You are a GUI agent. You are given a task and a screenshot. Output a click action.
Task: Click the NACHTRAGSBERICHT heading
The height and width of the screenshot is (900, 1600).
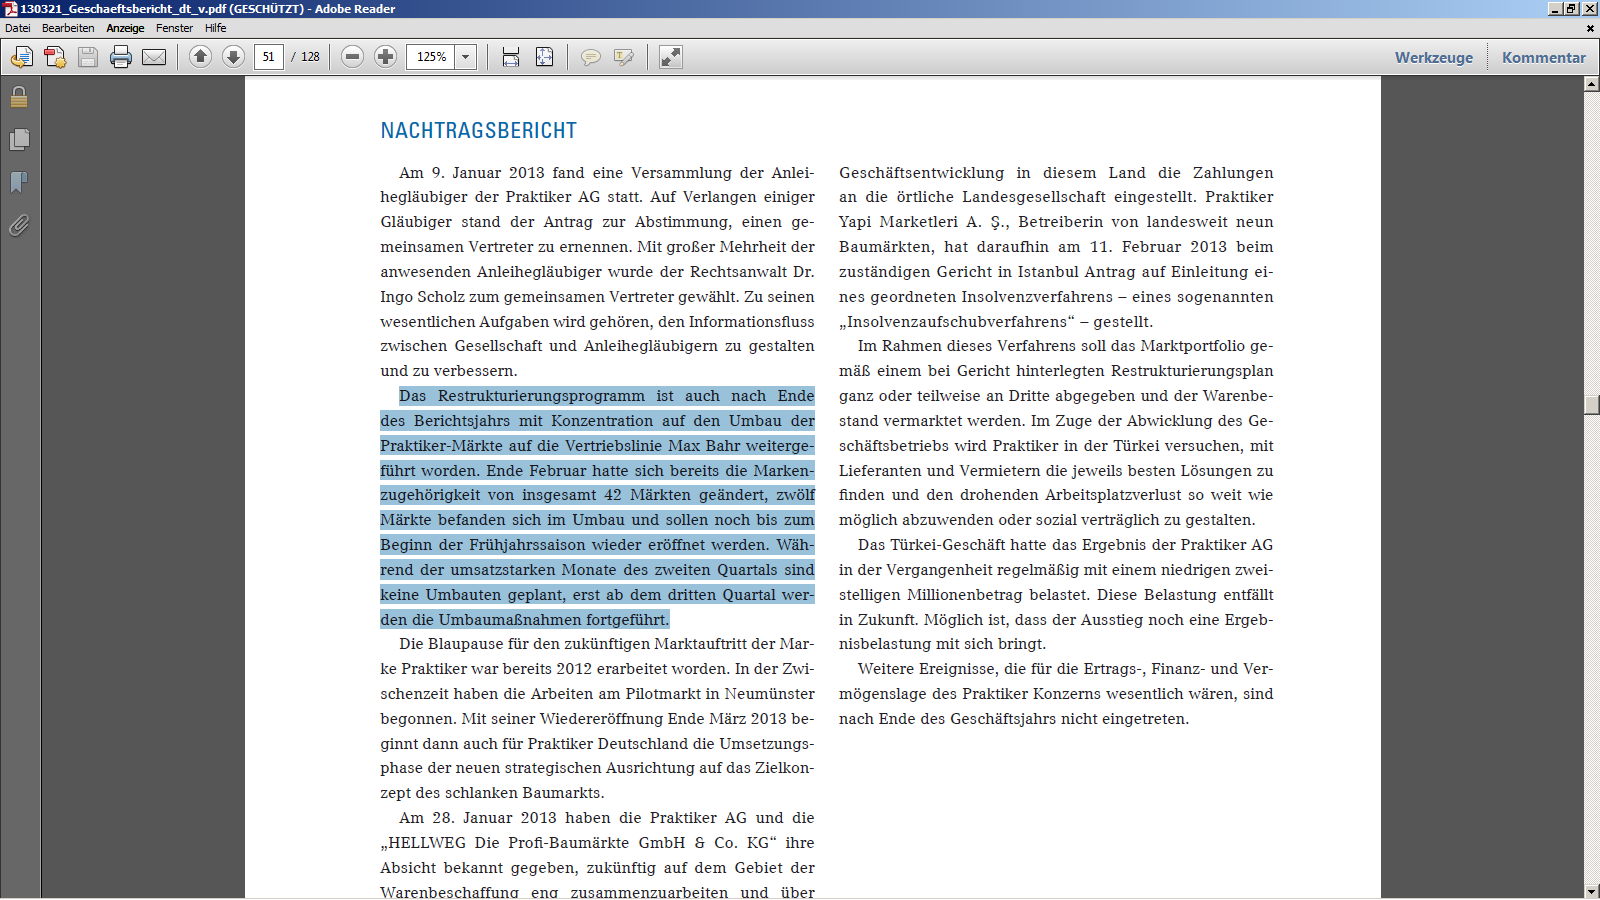coord(479,131)
